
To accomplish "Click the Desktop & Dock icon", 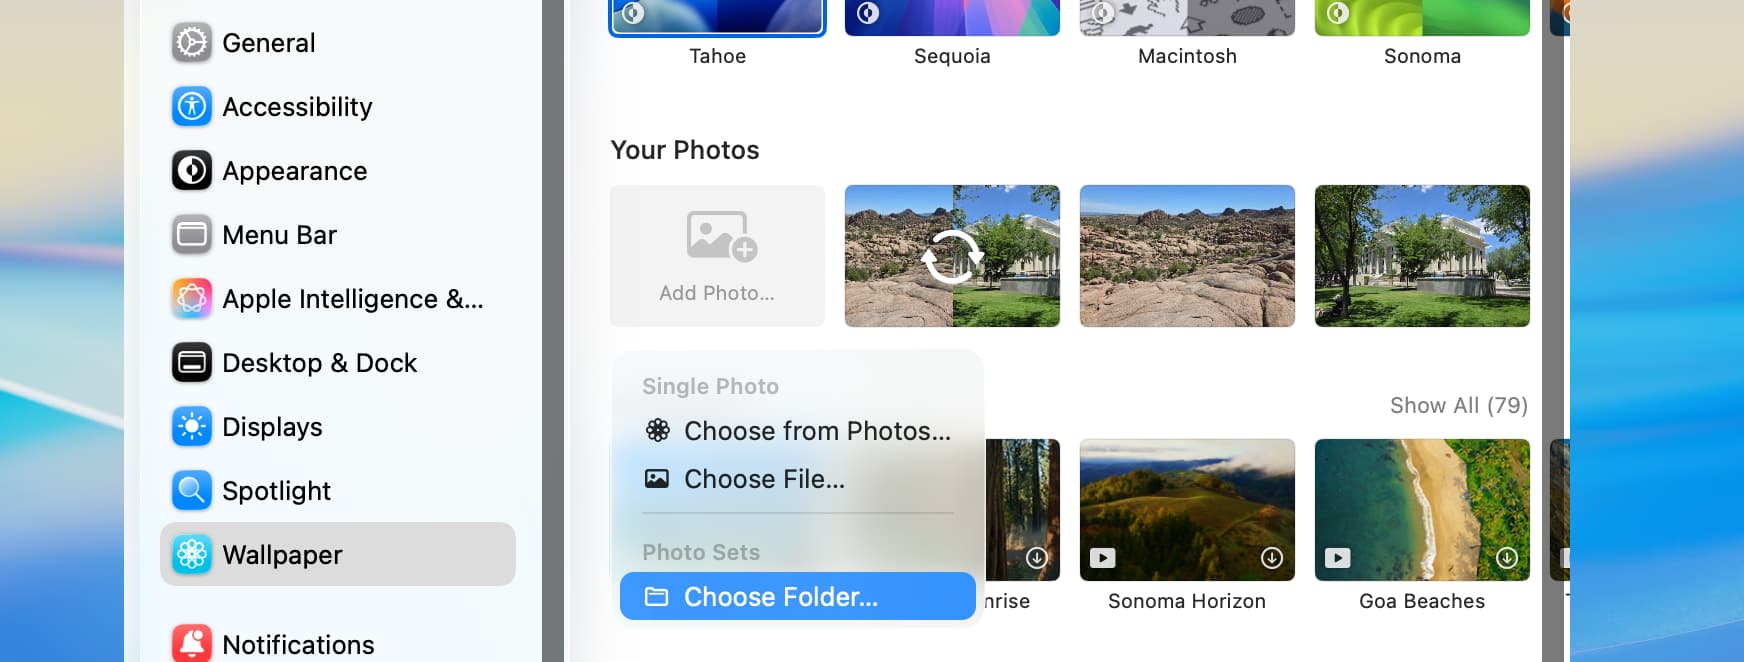I will [191, 363].
